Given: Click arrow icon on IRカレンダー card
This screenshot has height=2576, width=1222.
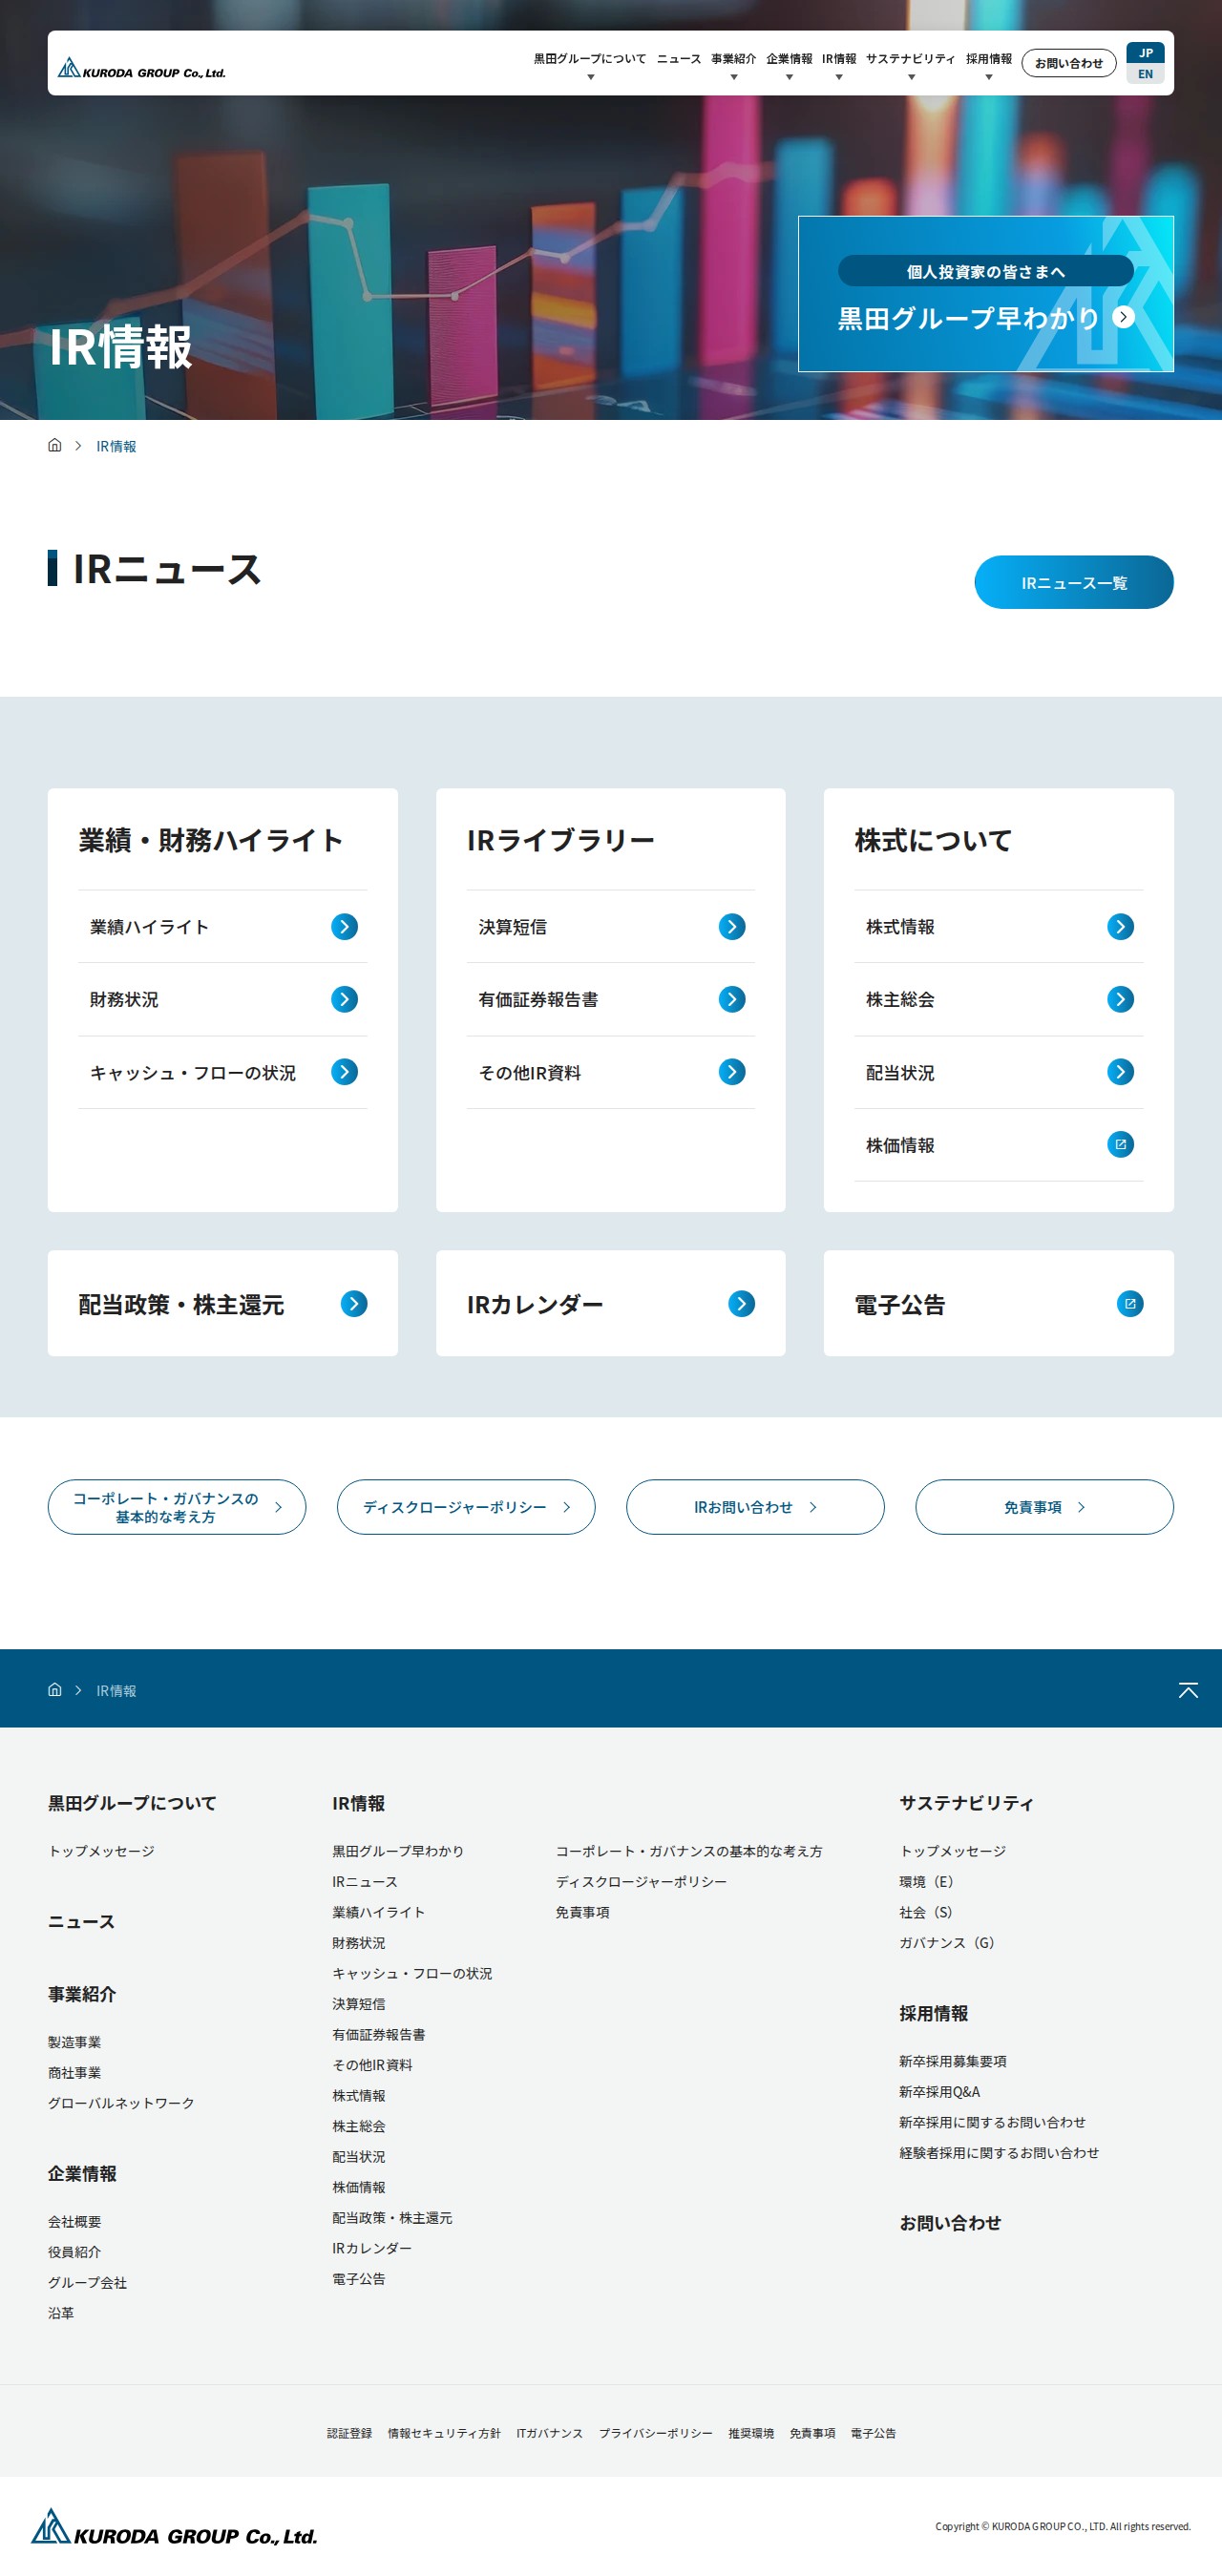Looking at the screenshot, I should (741, 1304).
